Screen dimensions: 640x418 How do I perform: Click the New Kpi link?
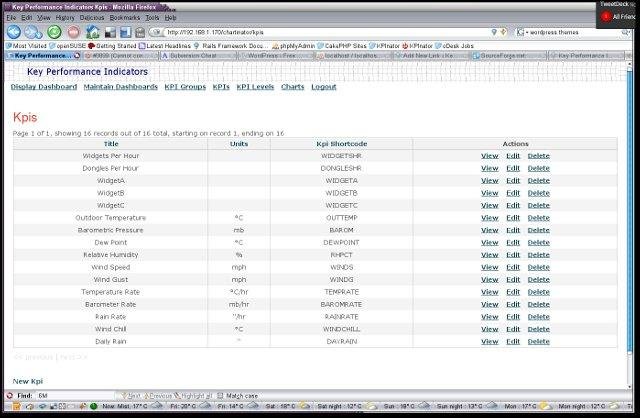[x=28, y=381]
